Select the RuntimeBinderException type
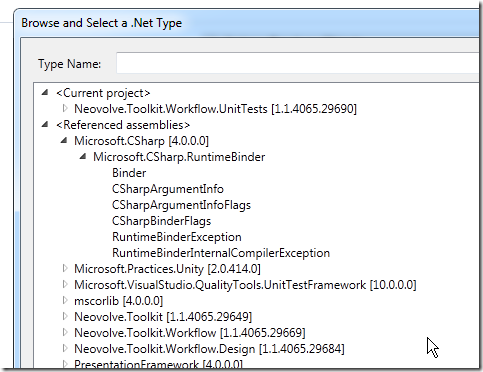 coord(177,237)
